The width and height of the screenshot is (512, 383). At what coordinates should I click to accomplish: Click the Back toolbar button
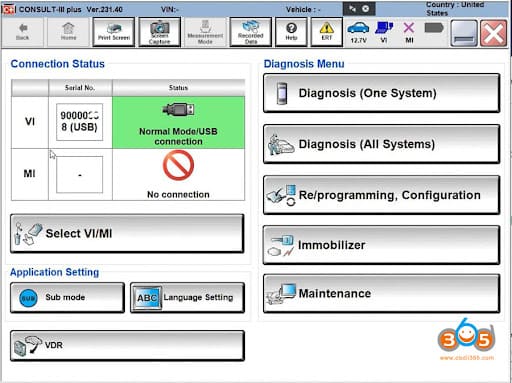pyautogui.click(x=22, y=32)
